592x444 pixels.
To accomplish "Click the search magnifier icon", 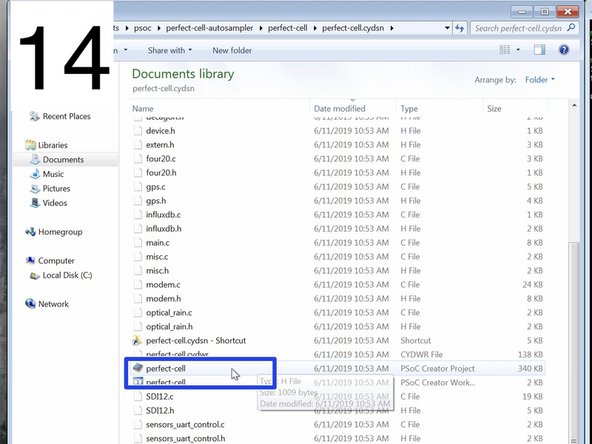I will pyautogui.click(x=571, y=28).
